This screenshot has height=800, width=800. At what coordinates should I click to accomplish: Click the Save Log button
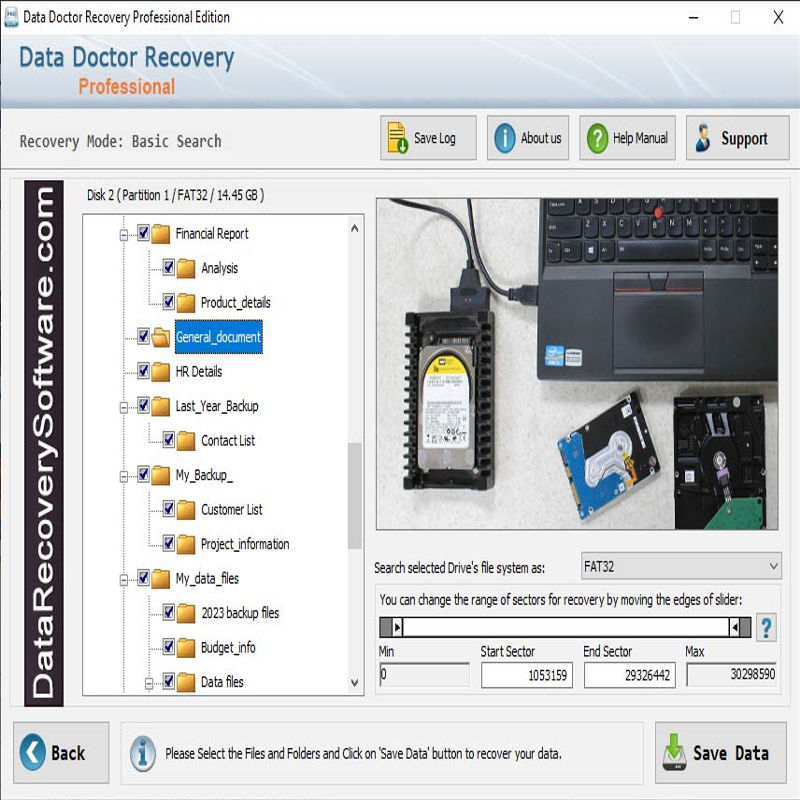[x=428, y=138]
